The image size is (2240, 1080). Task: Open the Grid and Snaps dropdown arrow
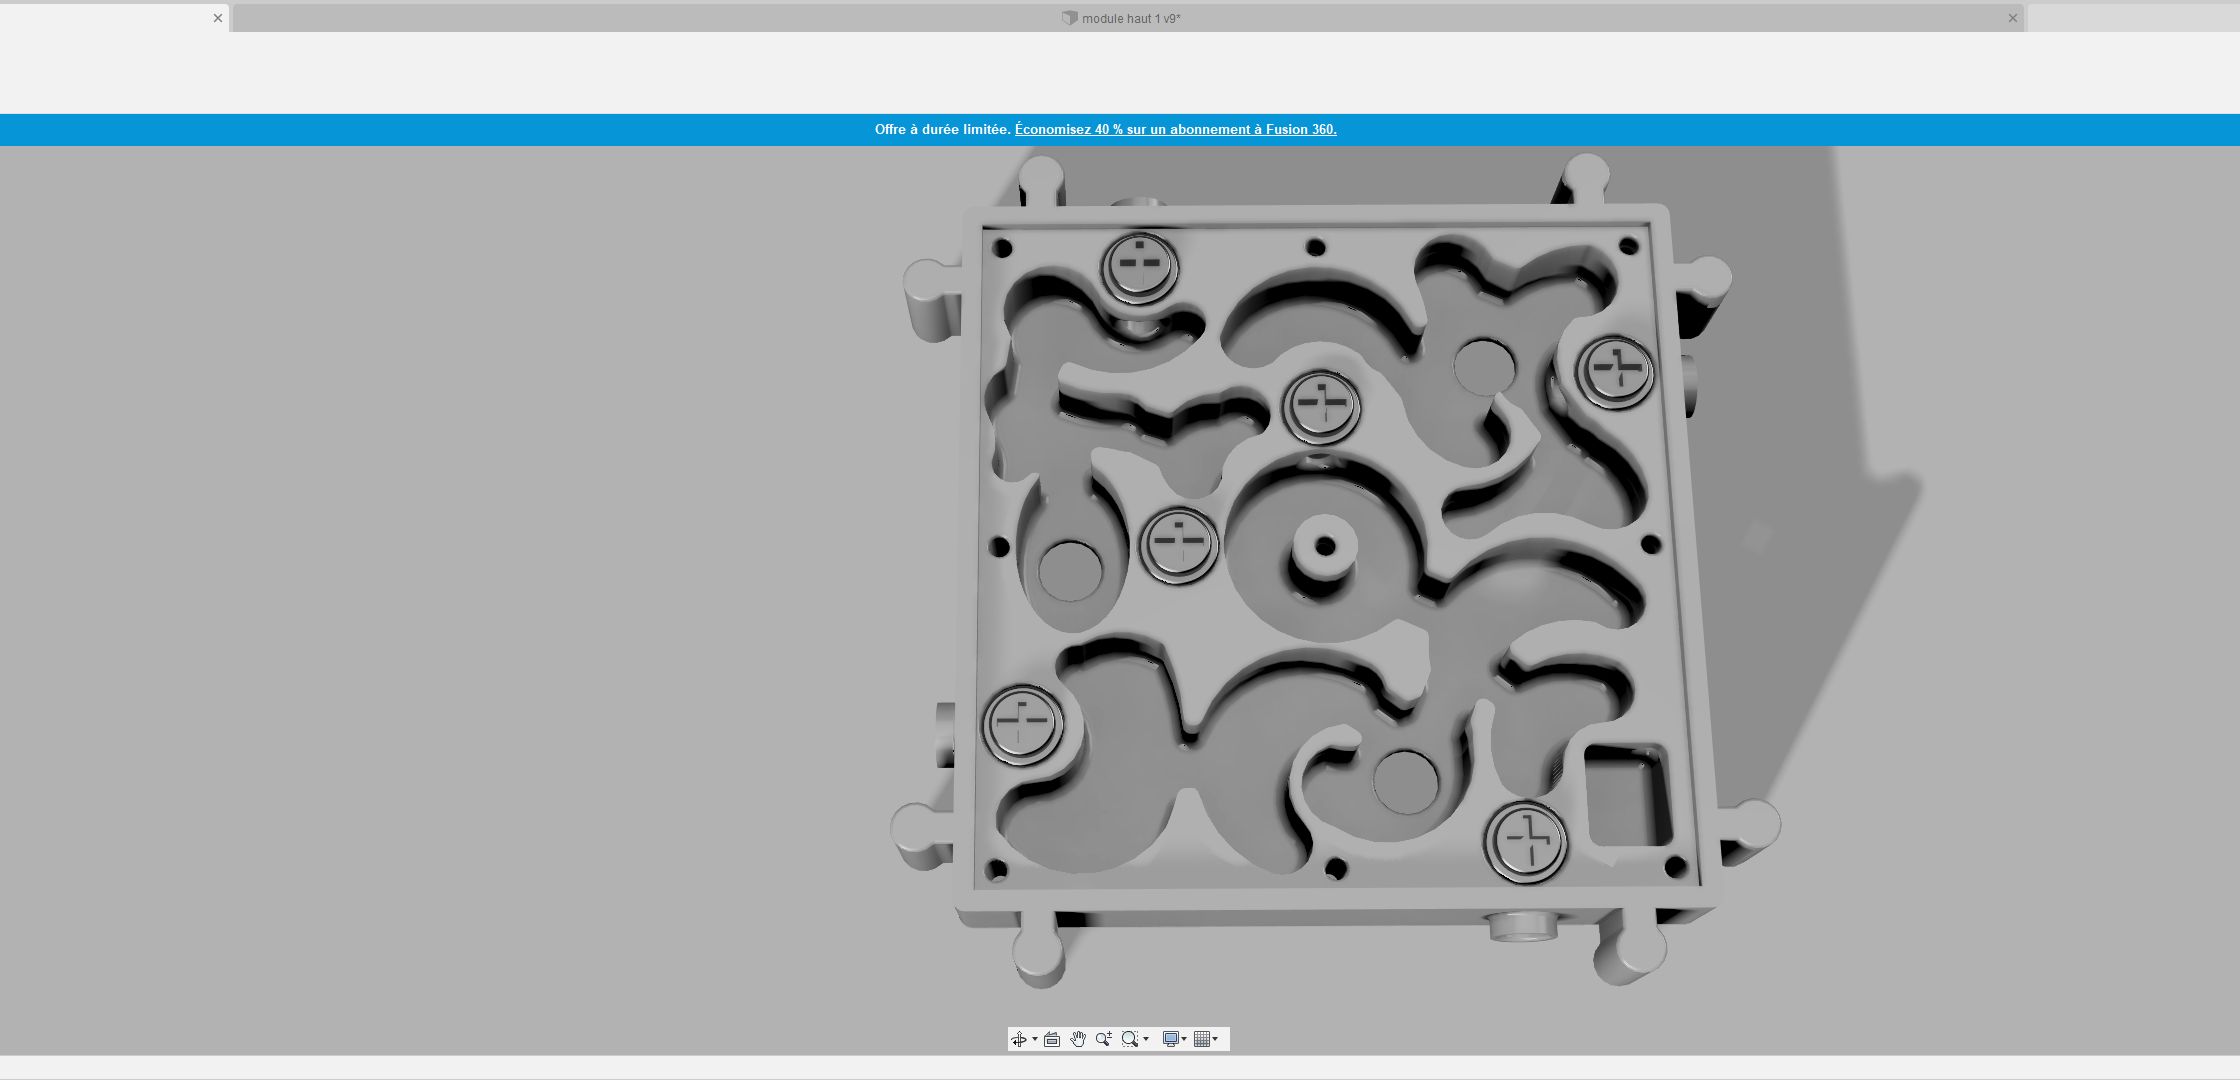(1215, 1039)
